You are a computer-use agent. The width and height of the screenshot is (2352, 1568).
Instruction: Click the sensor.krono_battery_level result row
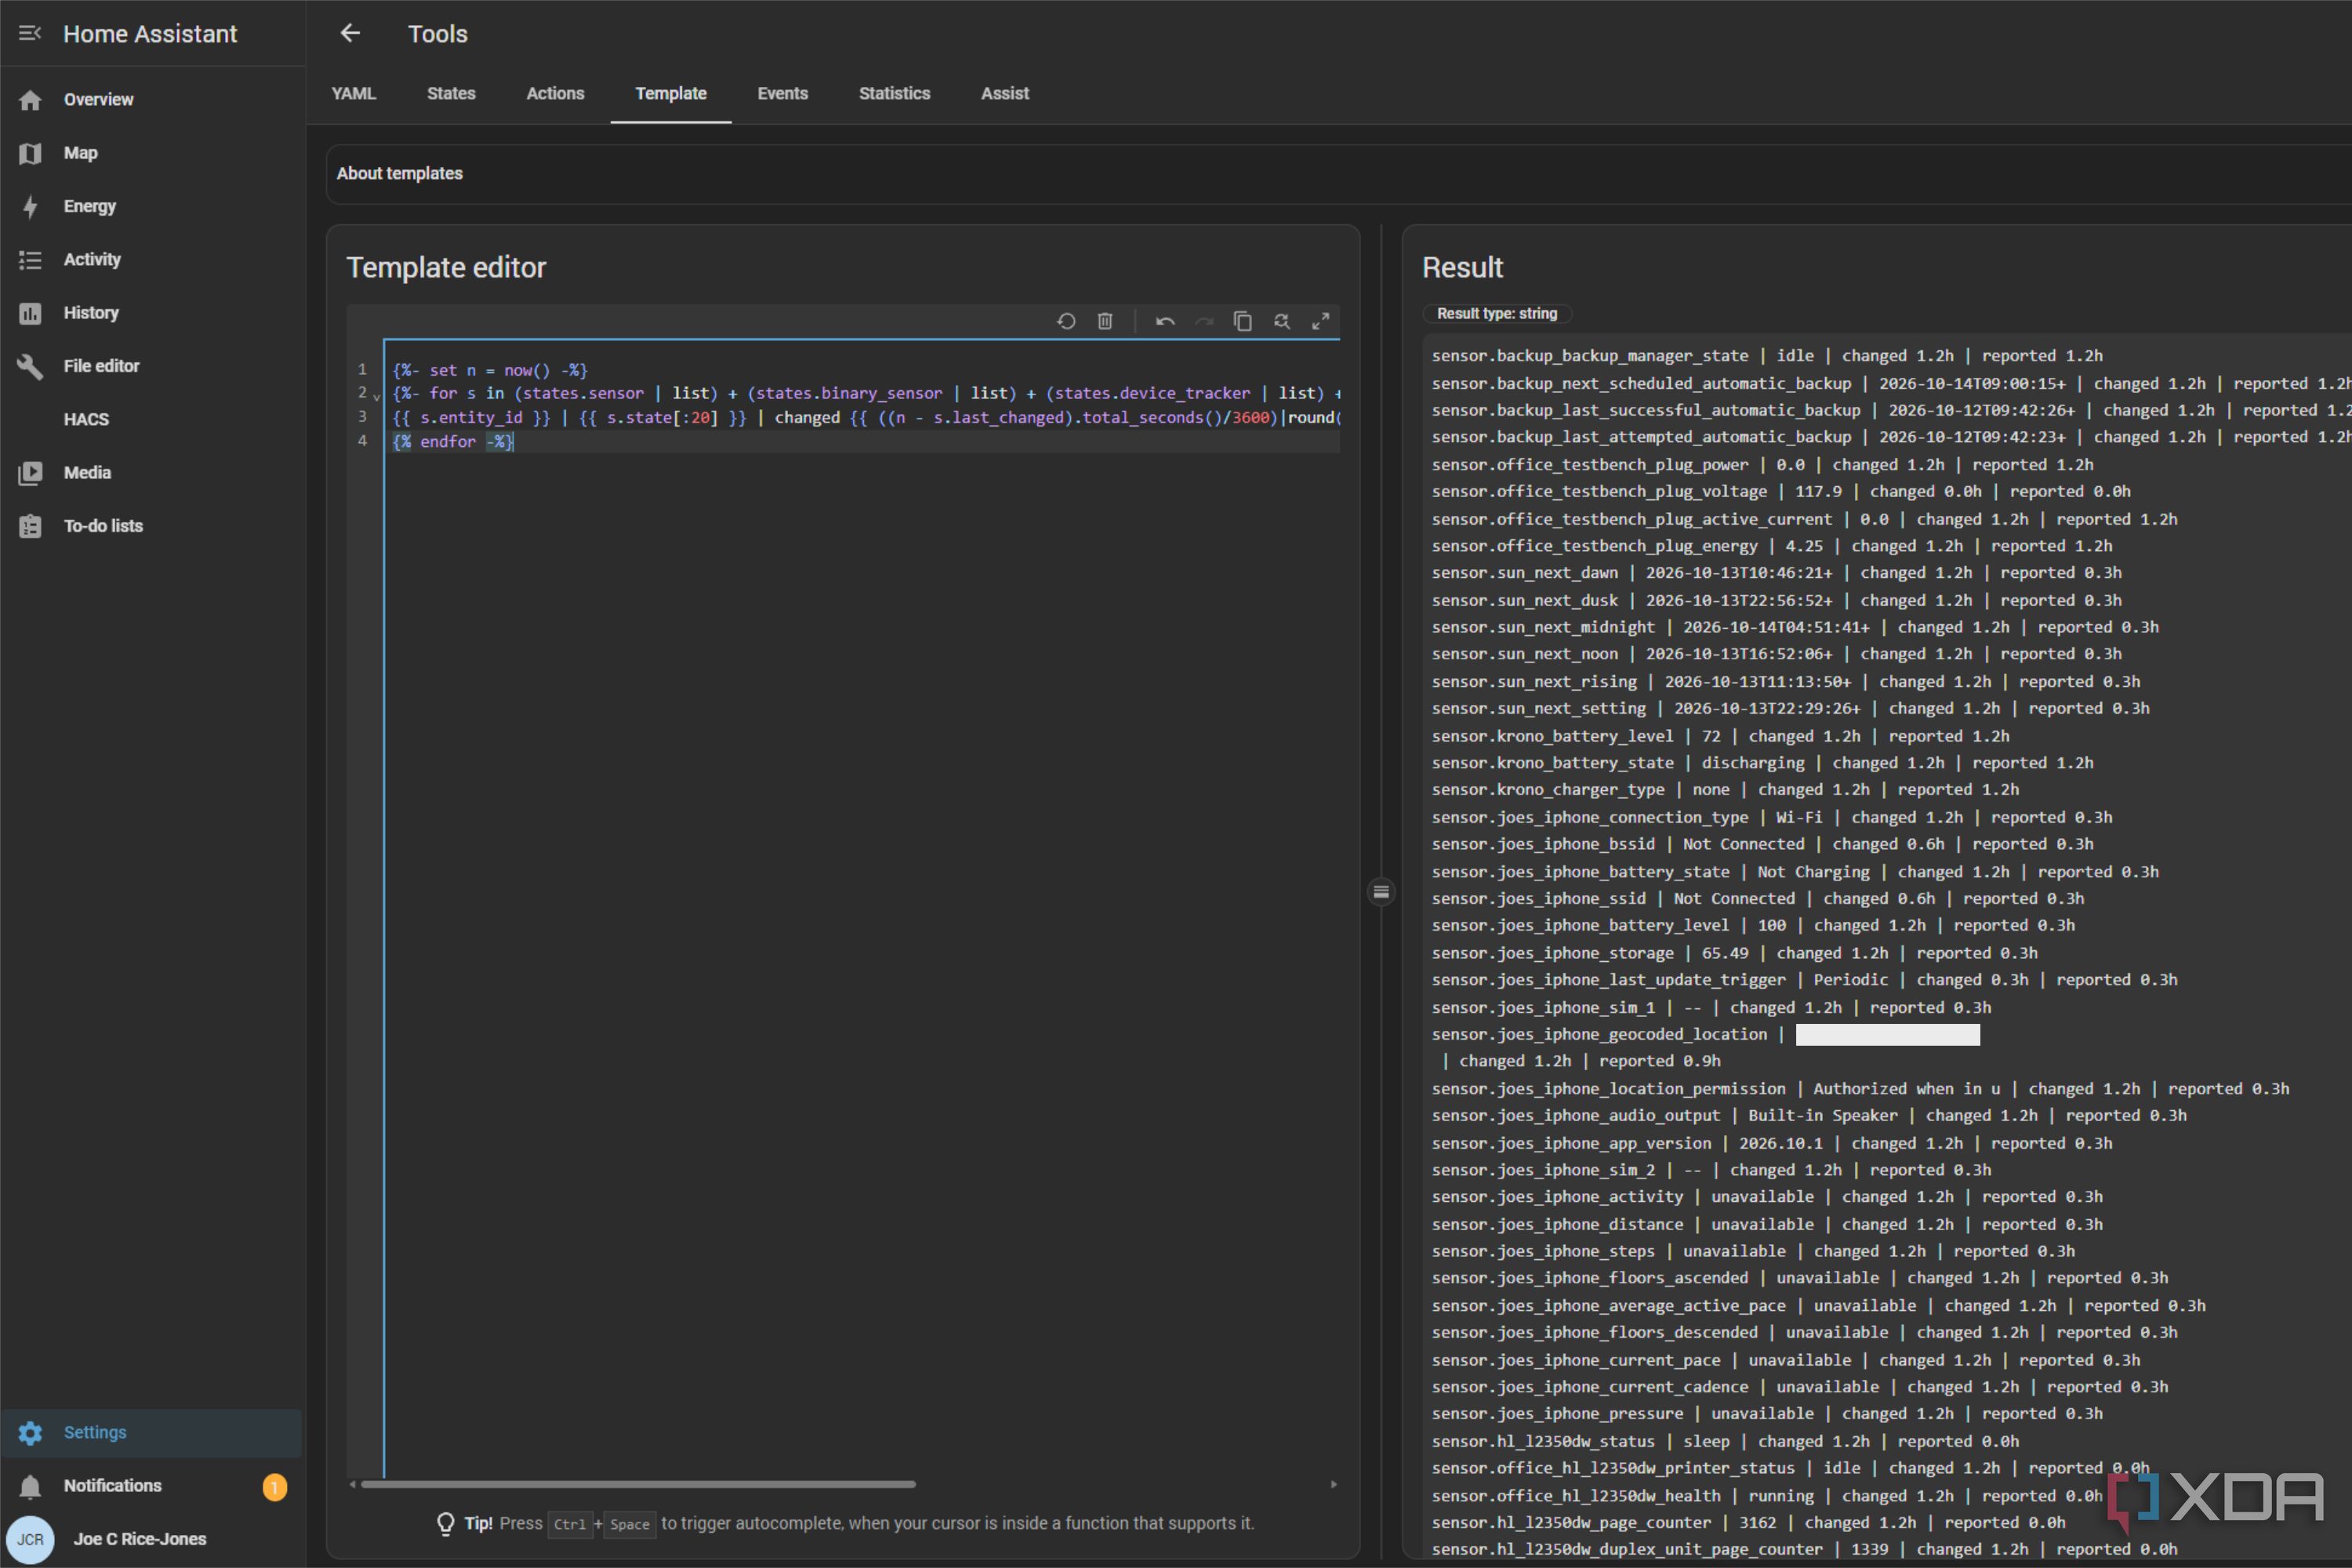coord(1720,736)
